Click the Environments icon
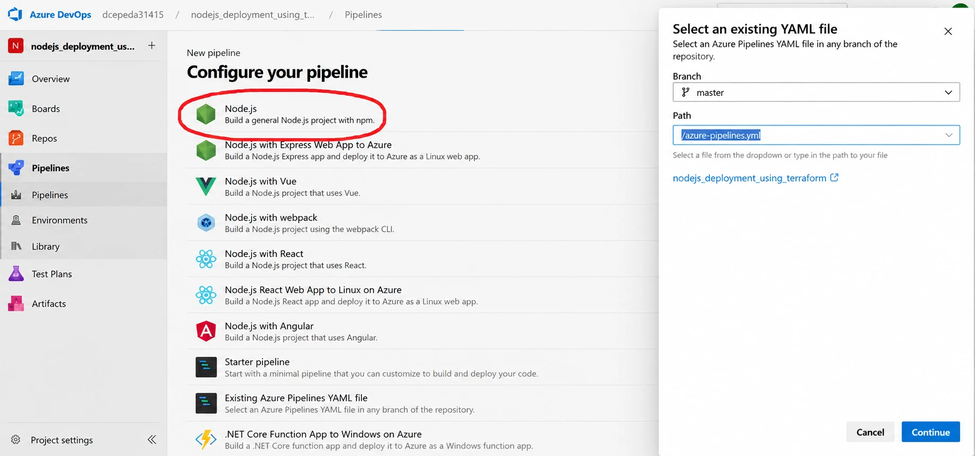The height and width of the screenshot is (456, 975). point(16,220)
